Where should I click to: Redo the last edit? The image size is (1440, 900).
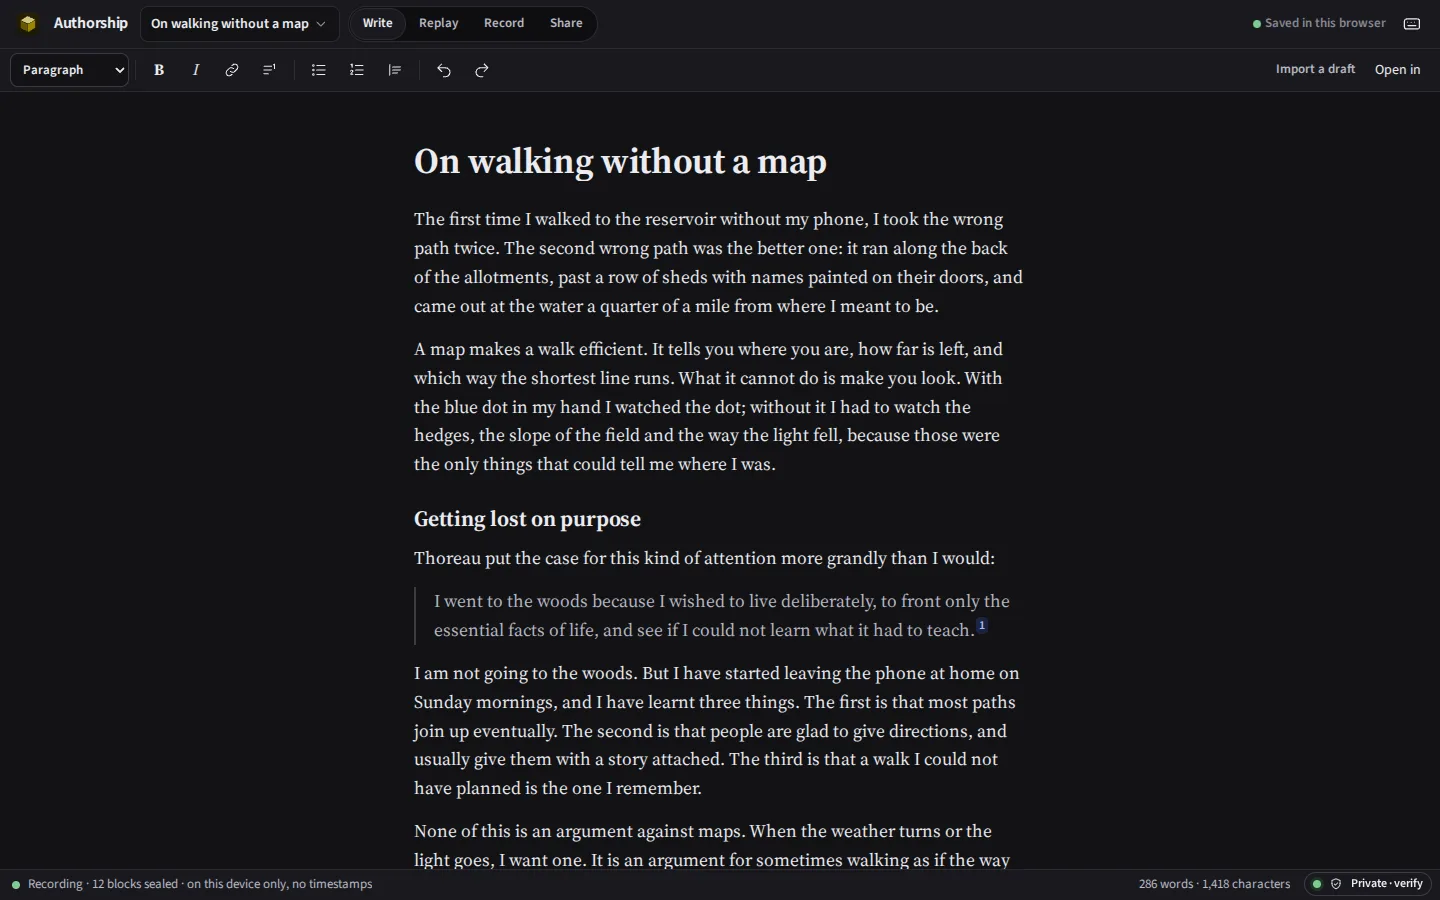tap(482, 70)
